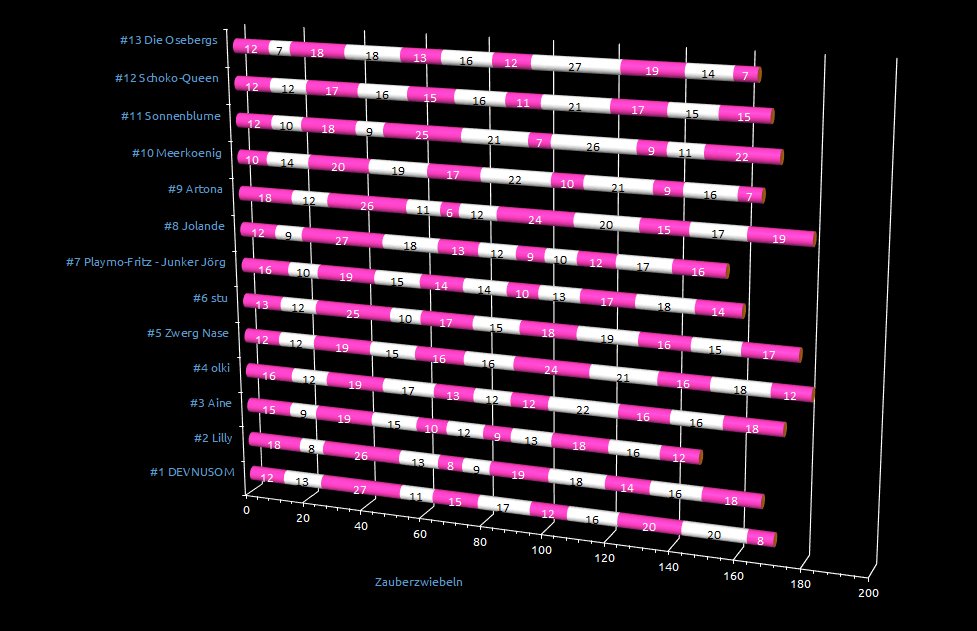The width and height of the screenshot is (977, 631).
Task: Click the white 22 segment in olki bar
Action: point(582,410)
